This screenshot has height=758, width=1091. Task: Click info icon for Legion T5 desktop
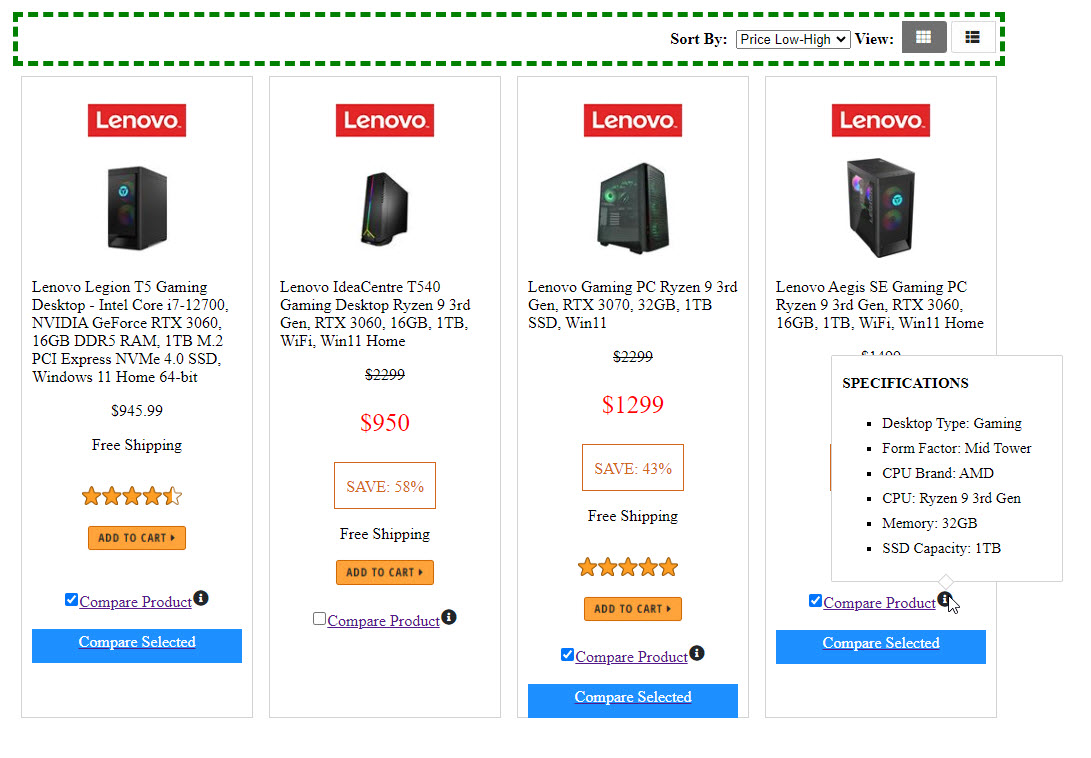coord(201,598)
